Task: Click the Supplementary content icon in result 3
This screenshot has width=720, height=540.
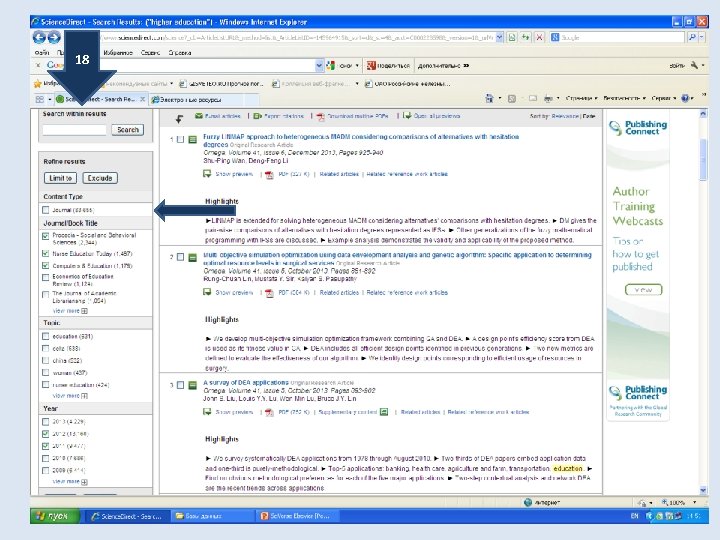Action: (x=384, y=412)
